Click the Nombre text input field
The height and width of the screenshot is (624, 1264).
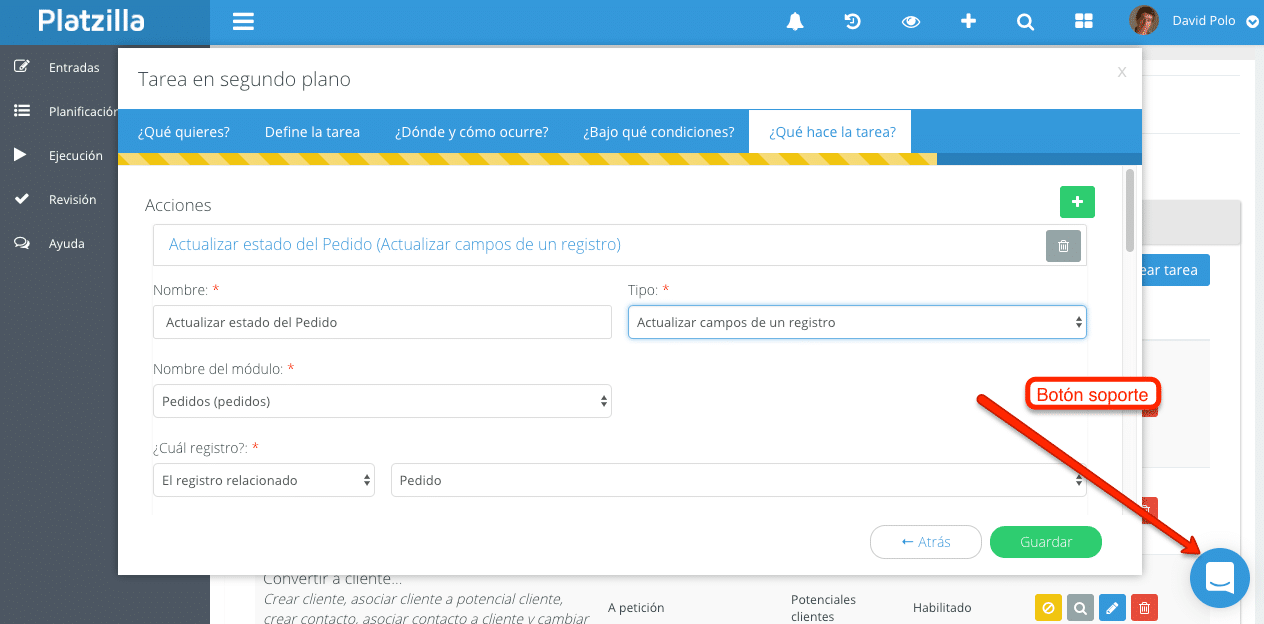(x=382, y=322)
